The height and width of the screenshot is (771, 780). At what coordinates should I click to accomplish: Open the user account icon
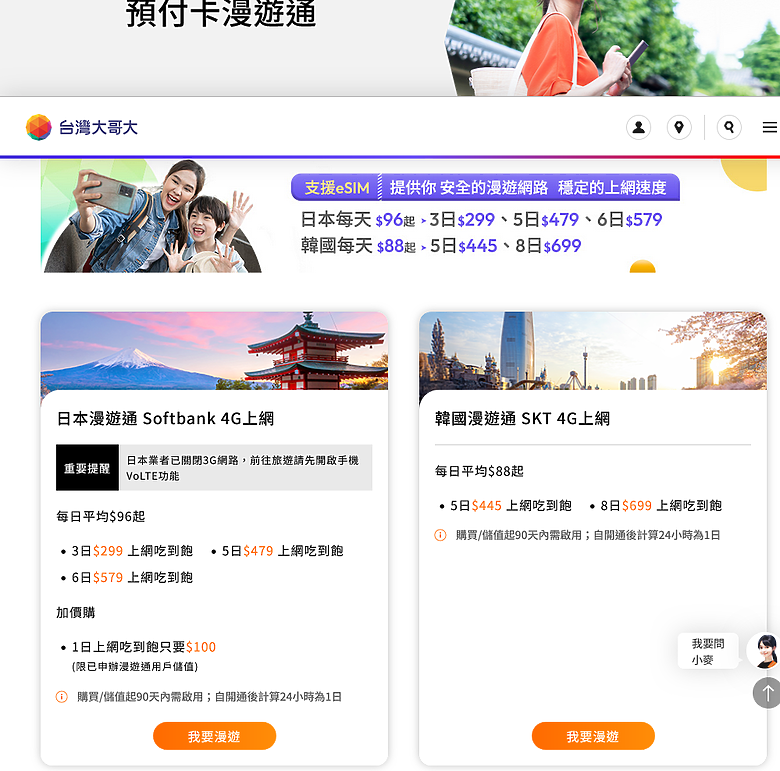coord(638,127)
